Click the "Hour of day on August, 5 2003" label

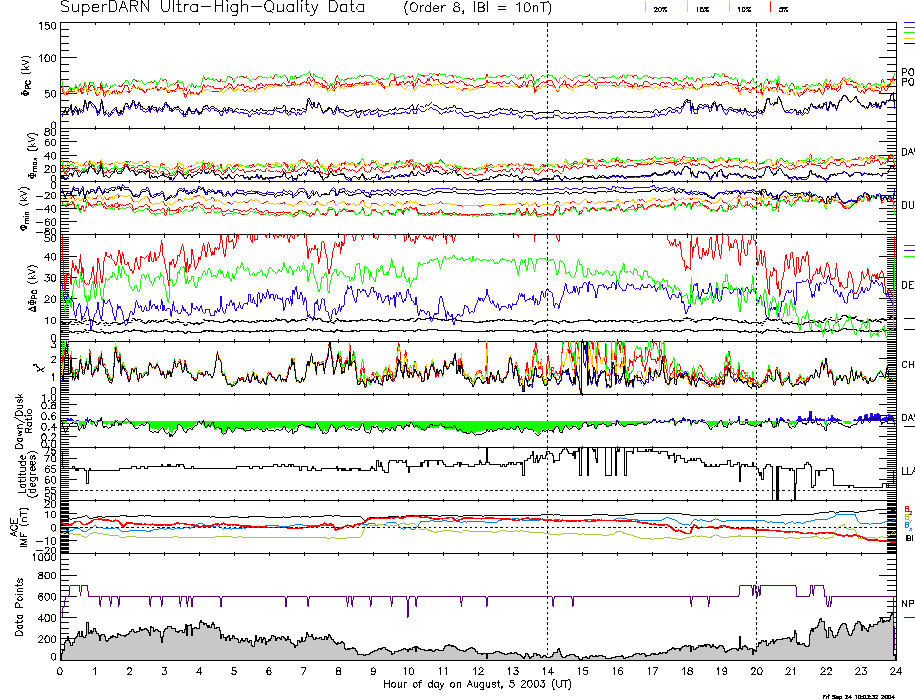click(476, 685)
